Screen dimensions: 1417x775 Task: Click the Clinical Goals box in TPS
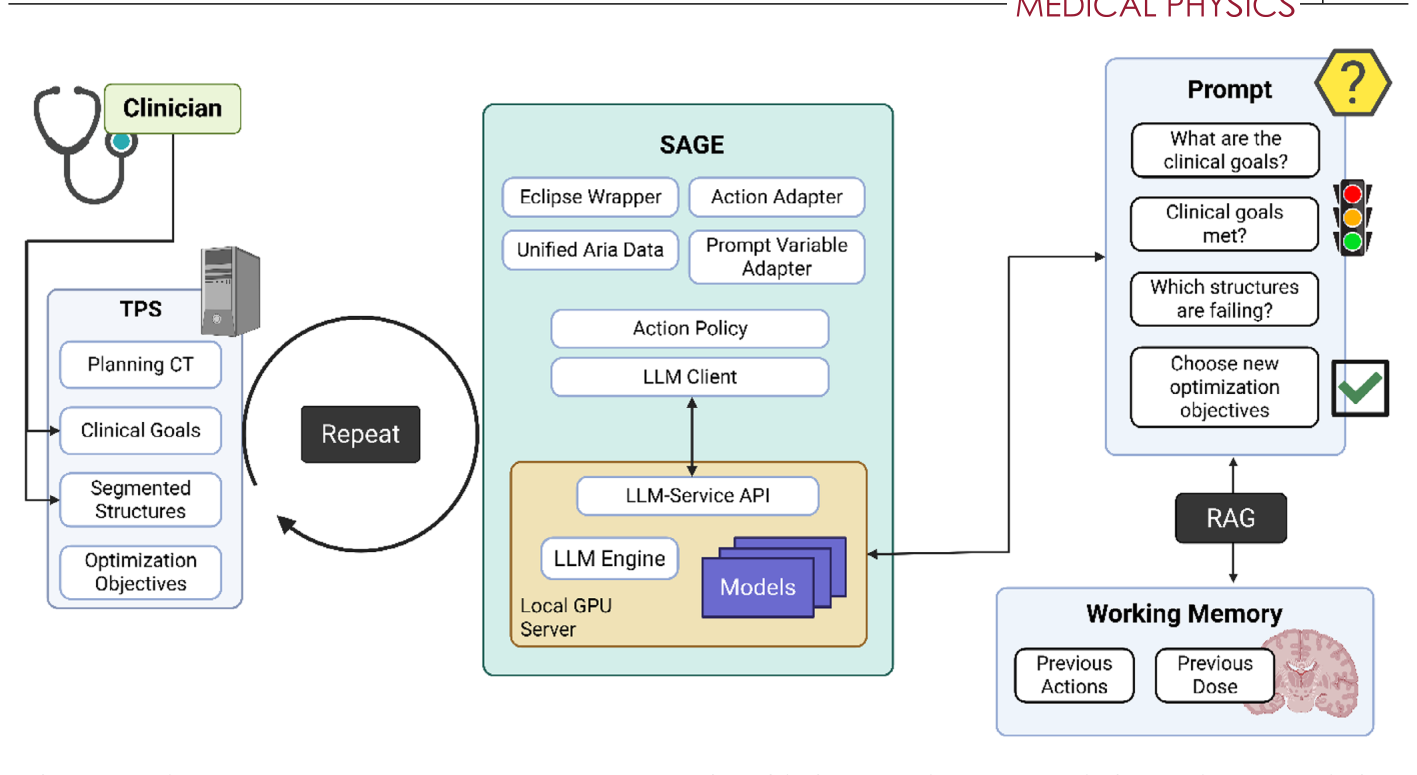click(x=140, y=431)
